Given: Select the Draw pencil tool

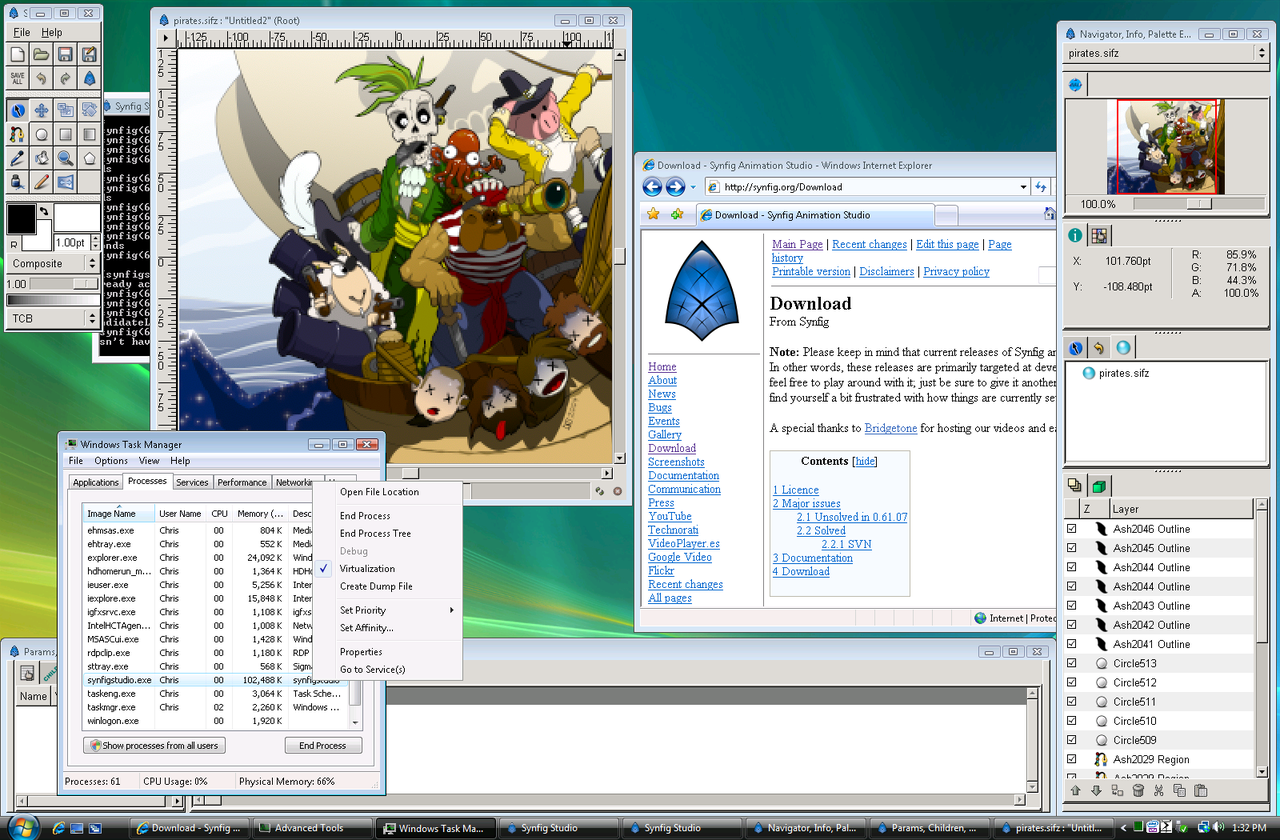Looking at the screenshot, I should pos(41,182).
